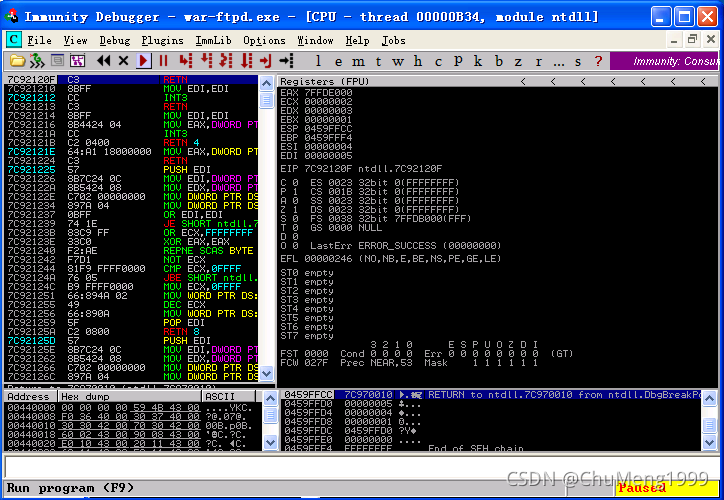The image size is (724, 500).
Task: Click the ESP register value 0459FFCC
Action: point(328,129)
